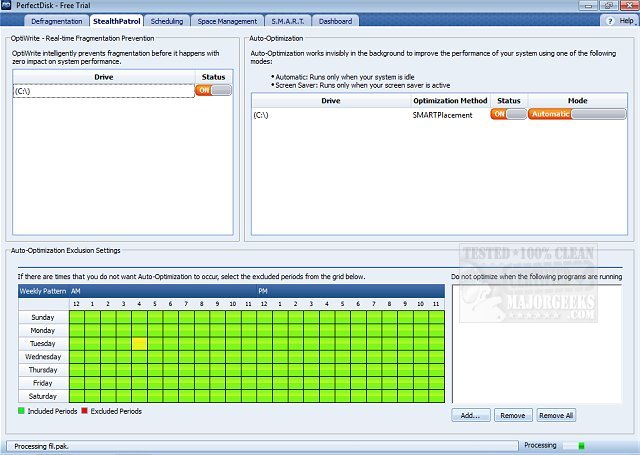Select the Tuesday row label
The image size is (640, 455).
click(43, 344)
